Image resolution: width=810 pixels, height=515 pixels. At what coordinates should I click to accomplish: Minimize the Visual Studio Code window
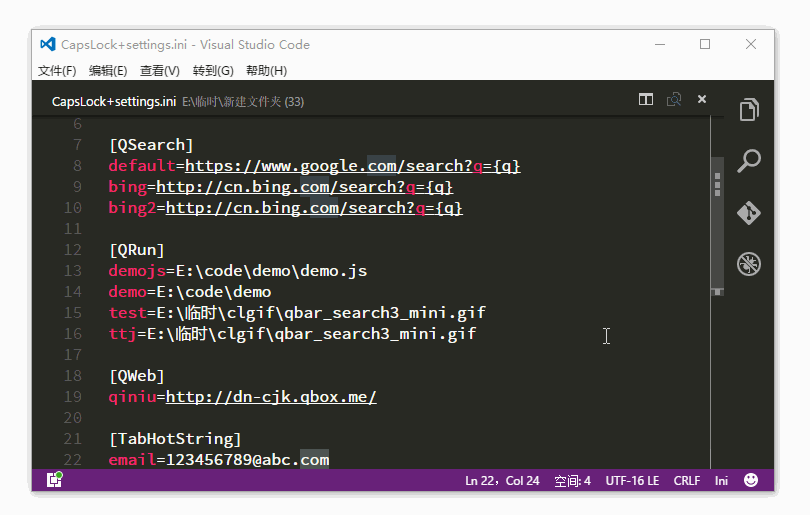(x=660, y=44)
